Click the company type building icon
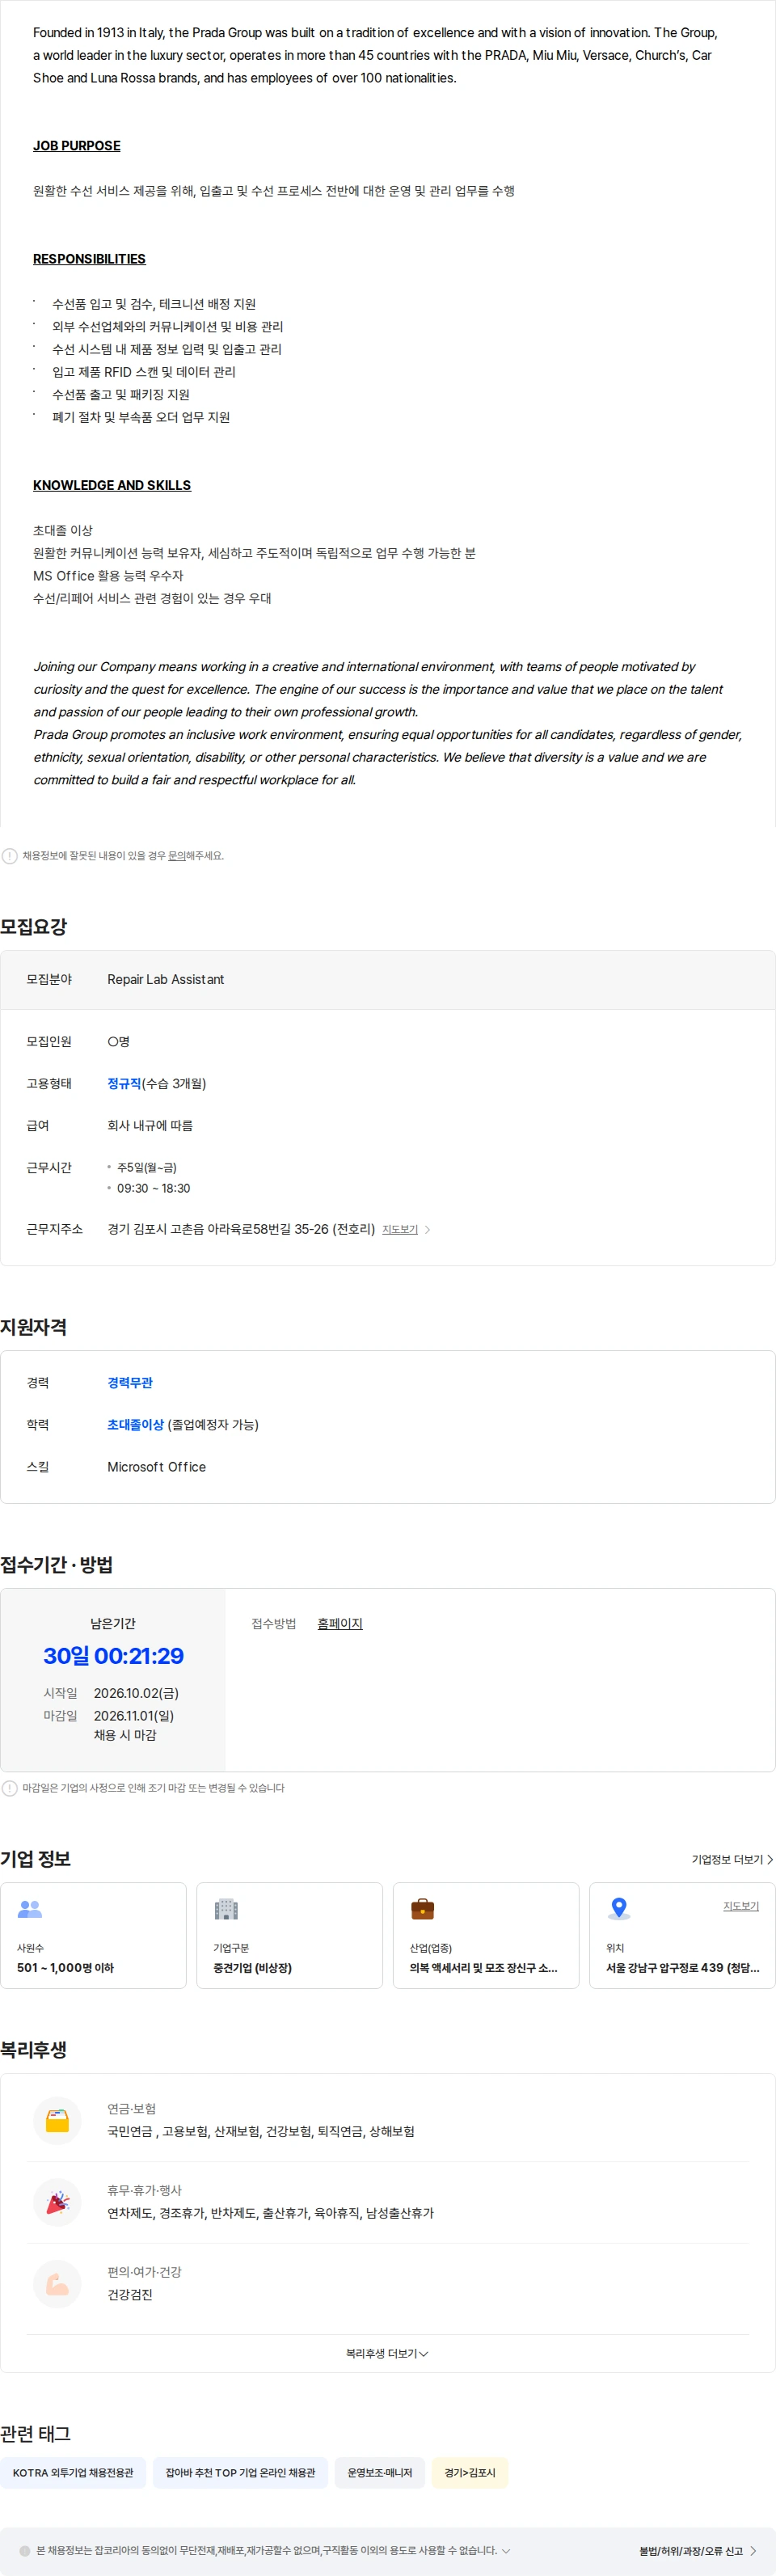This screenshot has width=776, height=2576. click(226, 1909)
